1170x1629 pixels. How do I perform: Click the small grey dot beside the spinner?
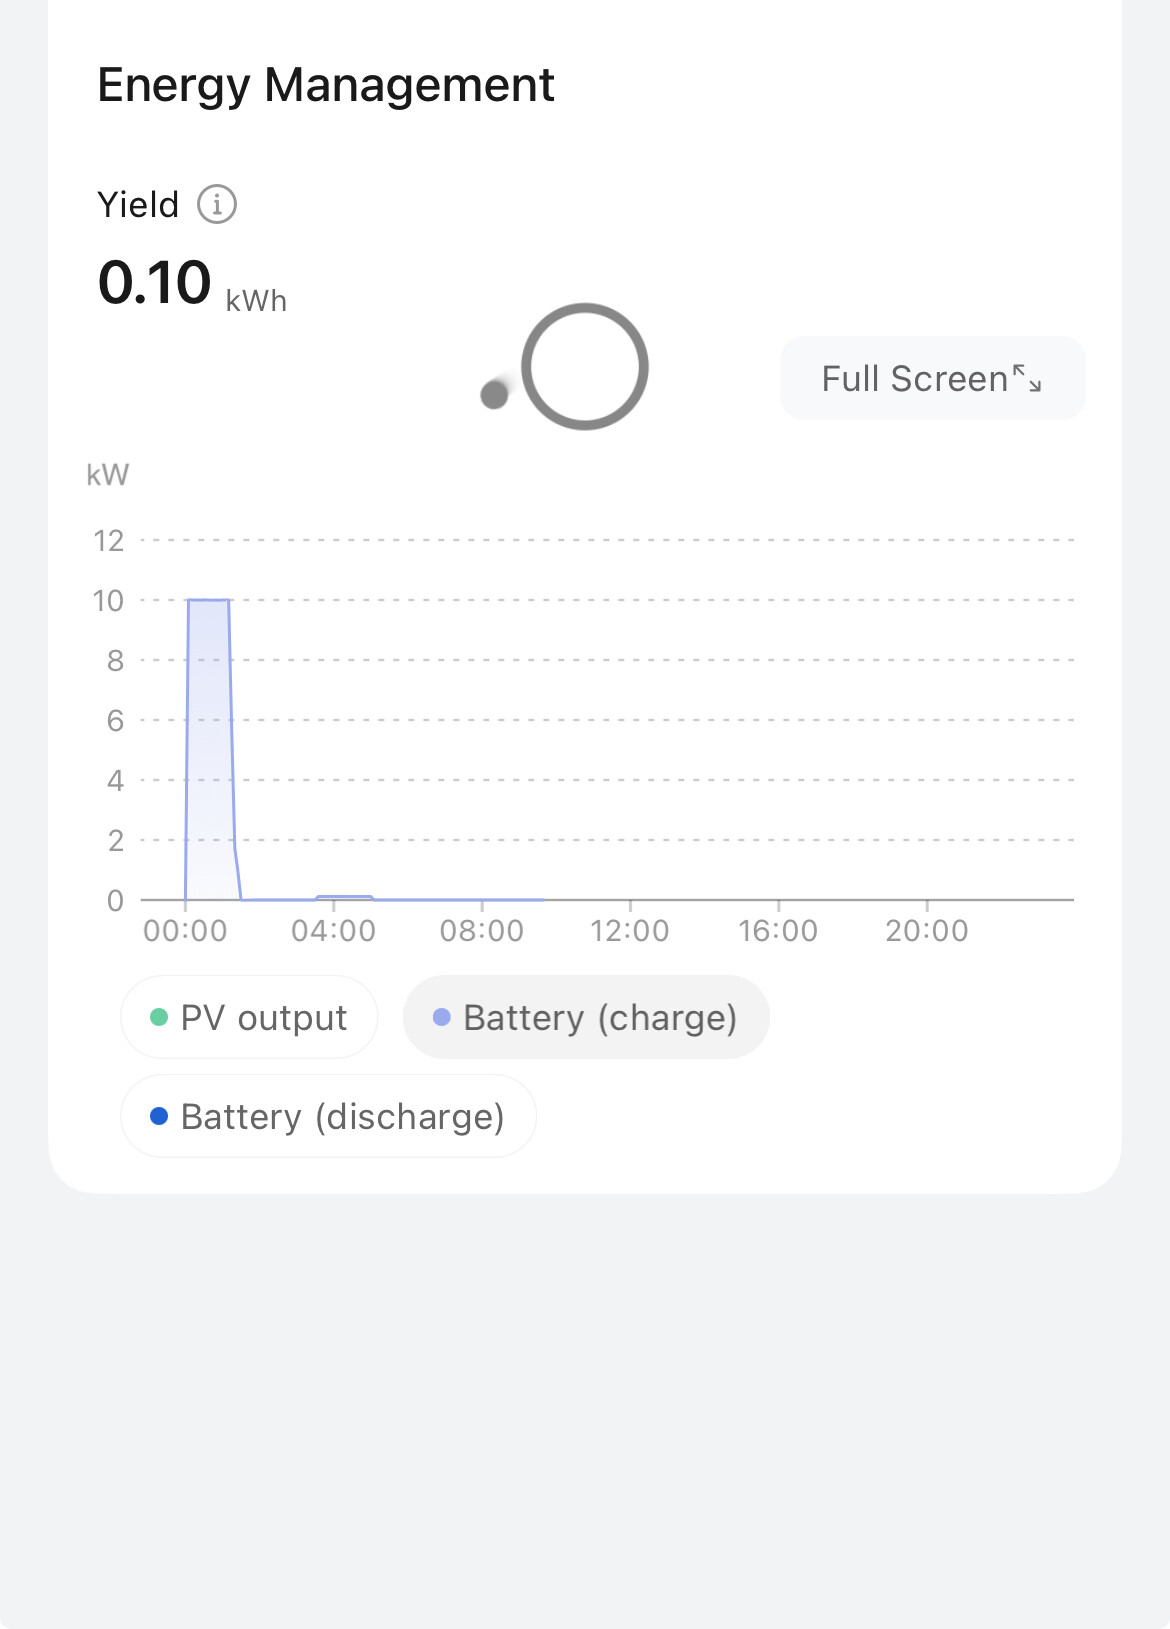tap(494, 395)
